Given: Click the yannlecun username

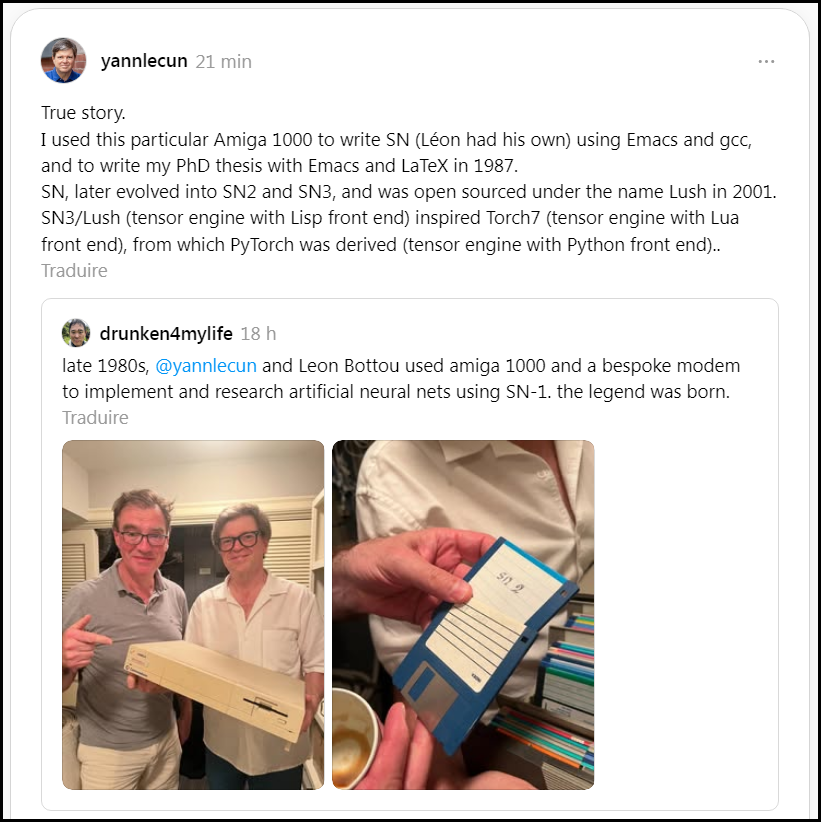Looking at the screenshot, I should [x=144, y=61].
